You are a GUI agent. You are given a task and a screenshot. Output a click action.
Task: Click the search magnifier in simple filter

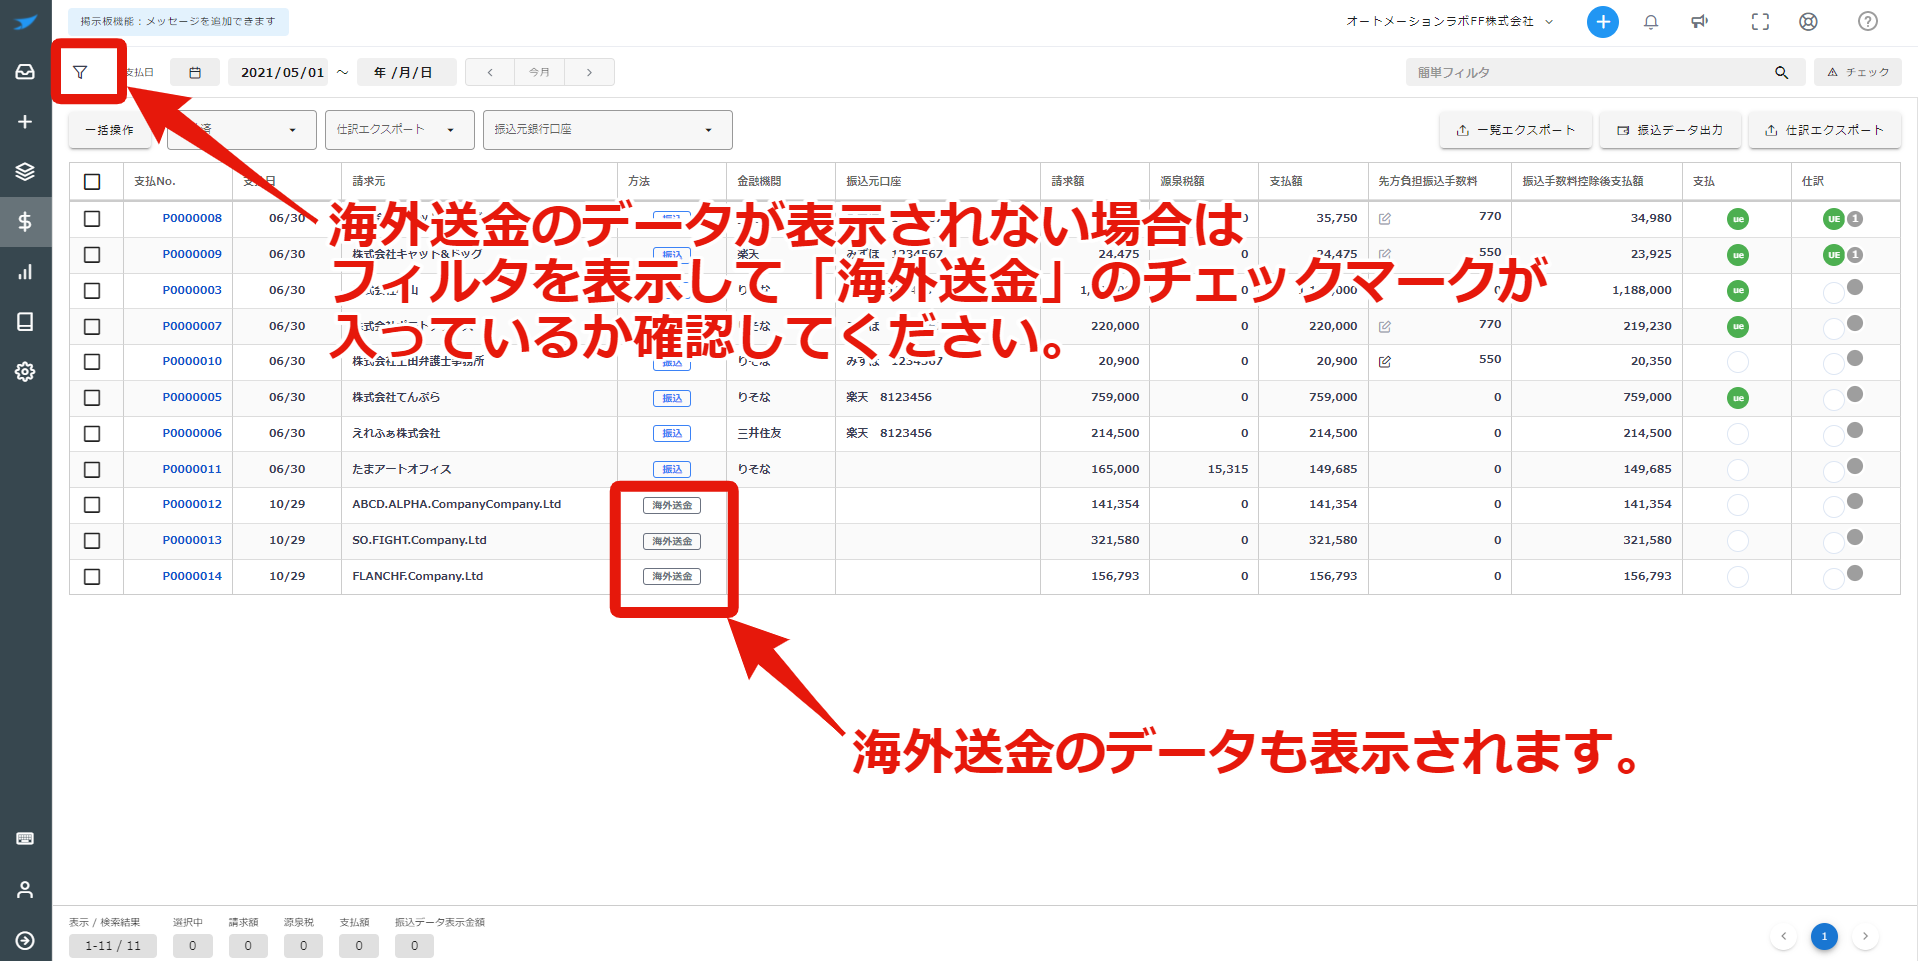1781,72
